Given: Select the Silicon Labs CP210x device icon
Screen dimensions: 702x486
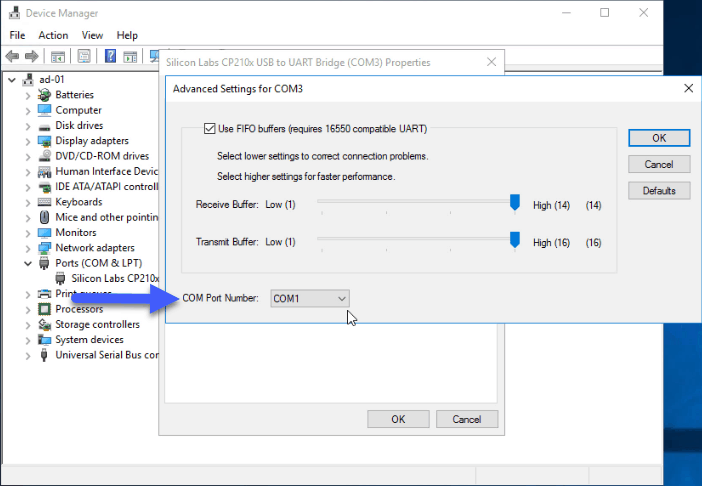Looking at the screenshot, I should click(x=60, y=278).
